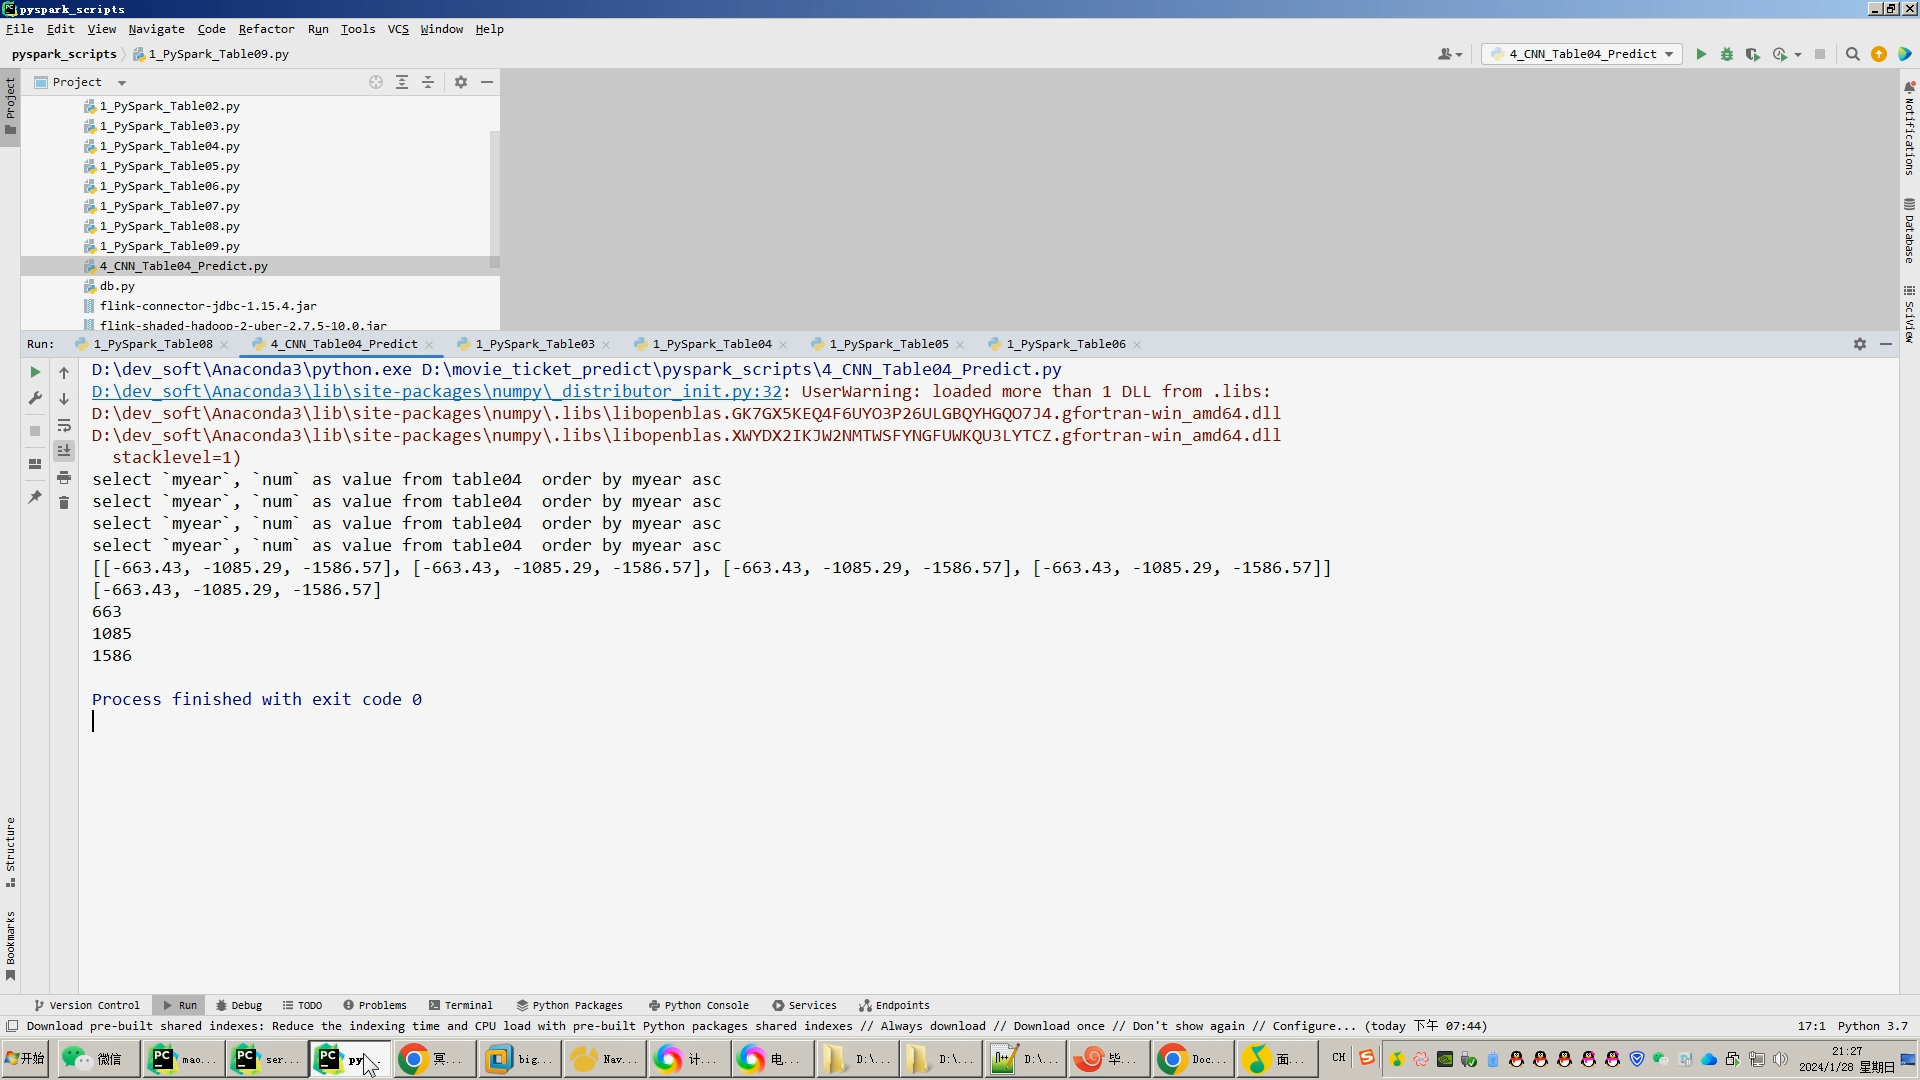The height and width of the screenshot is (1080, 1920).
Task: Click the print console output icon
Action: point(64,477)
